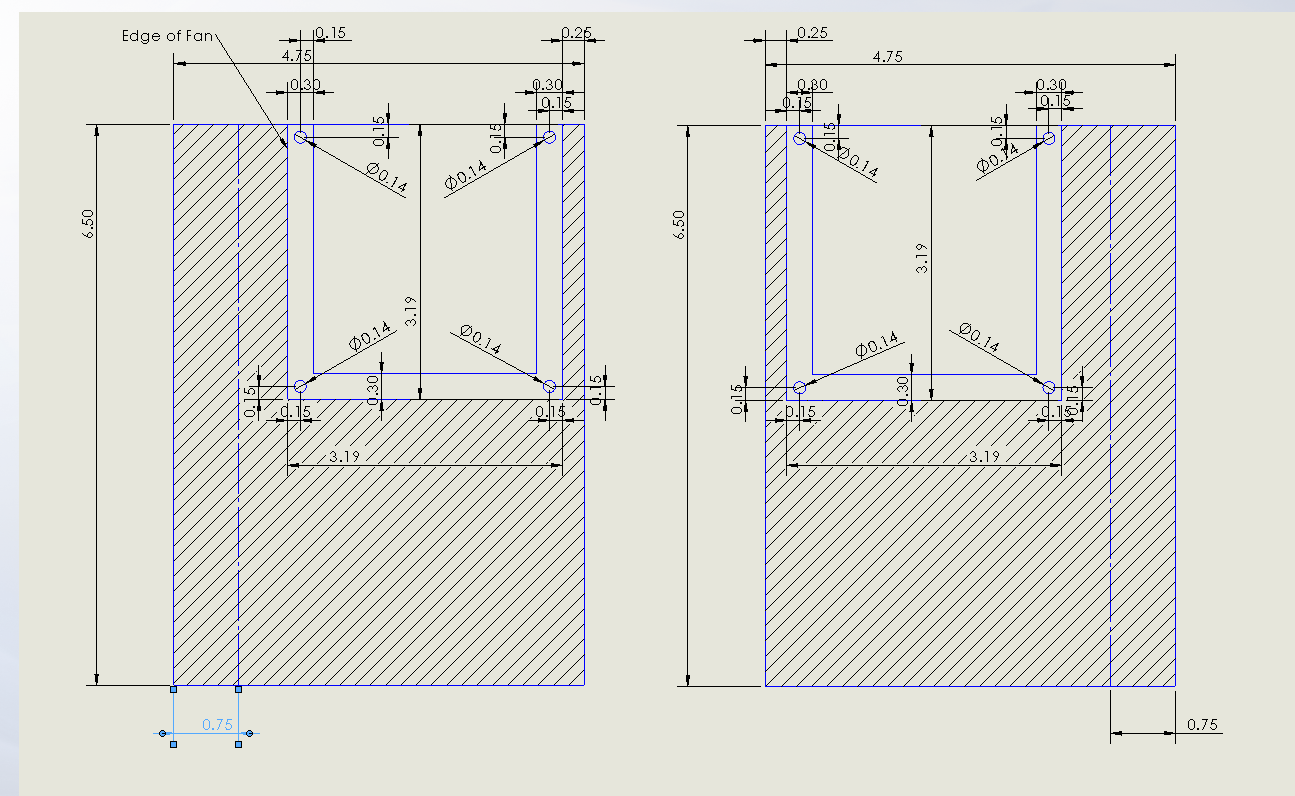This screenshot has width=1295, height=796.
Task: Click the bottom-right hole circle in right-hand view
Action: click(1049, 387)
